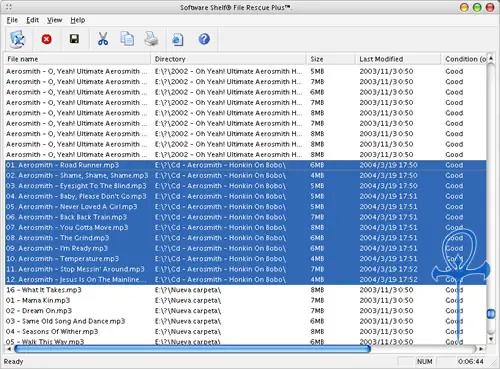Click the green maximize window button
The height and width of the screenshot is (369, 500).
click(x=477, y=7)
